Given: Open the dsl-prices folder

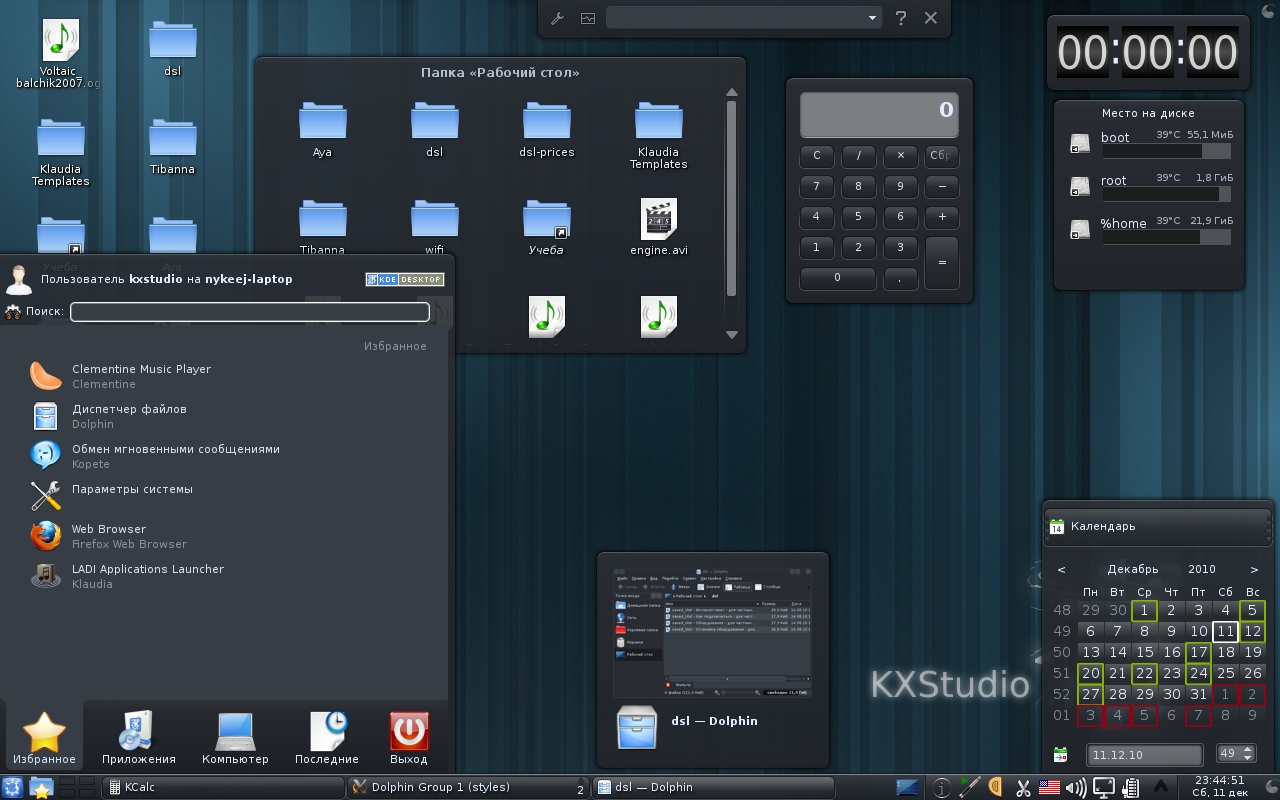Looking at the screenshot, I should pos(547,130).
